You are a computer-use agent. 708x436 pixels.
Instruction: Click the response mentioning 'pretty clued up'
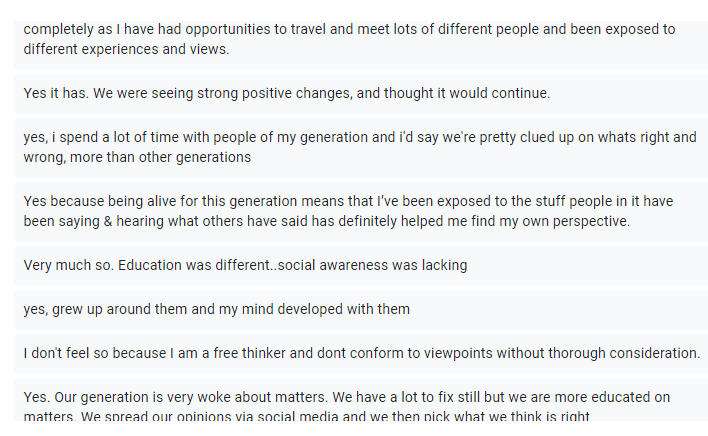pyautogui.click(x=360, y=147)
